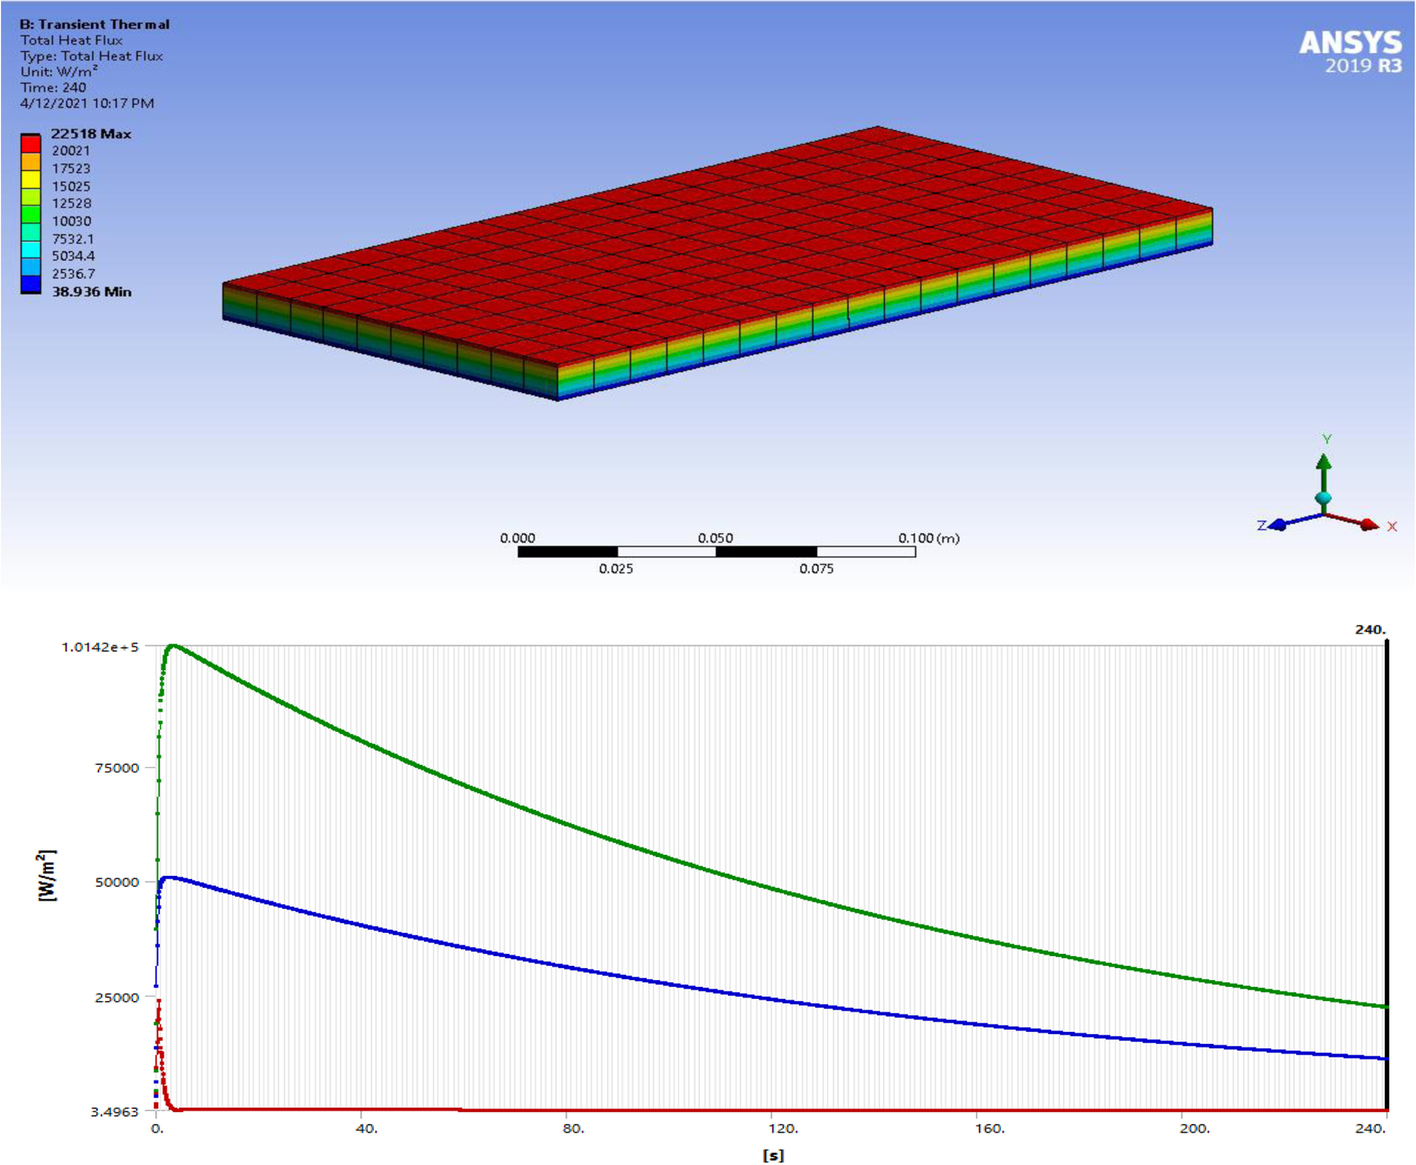This screenshot has width=1416, height=1165.
Task: Click the '[W/m²]' y-axis title
Action: (x=47, y=875)
